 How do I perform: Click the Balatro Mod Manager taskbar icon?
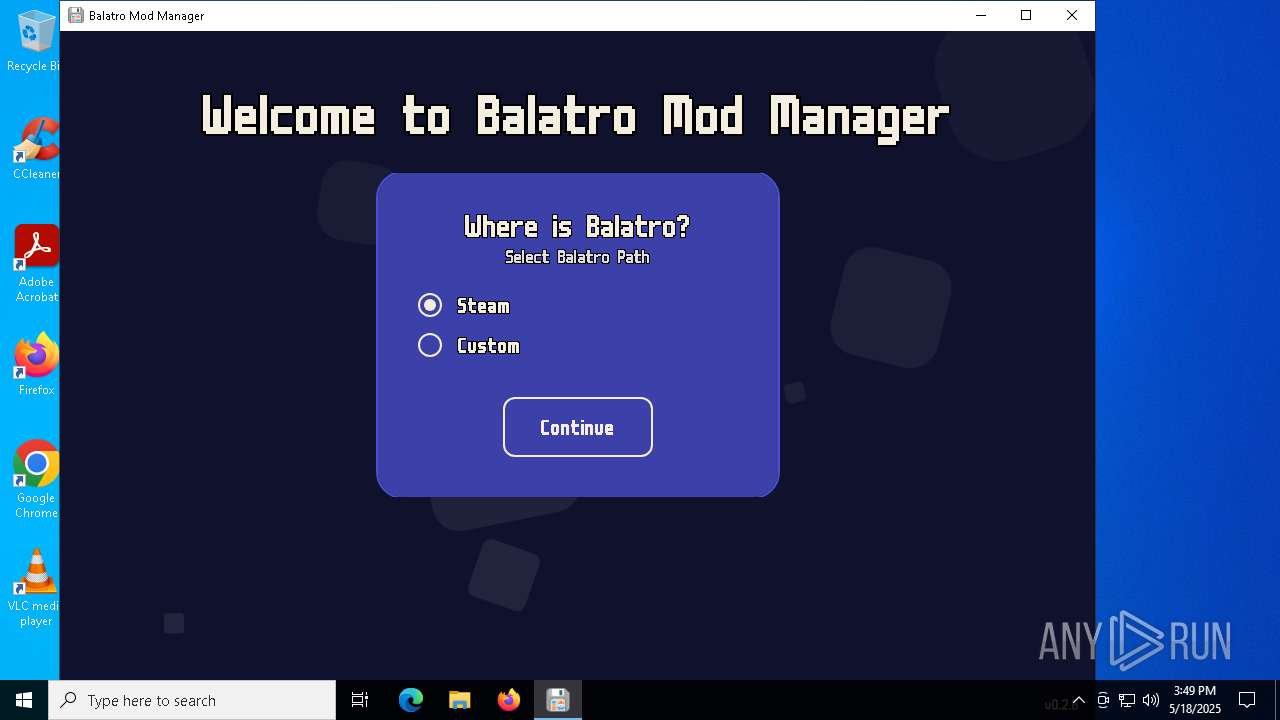557,700
